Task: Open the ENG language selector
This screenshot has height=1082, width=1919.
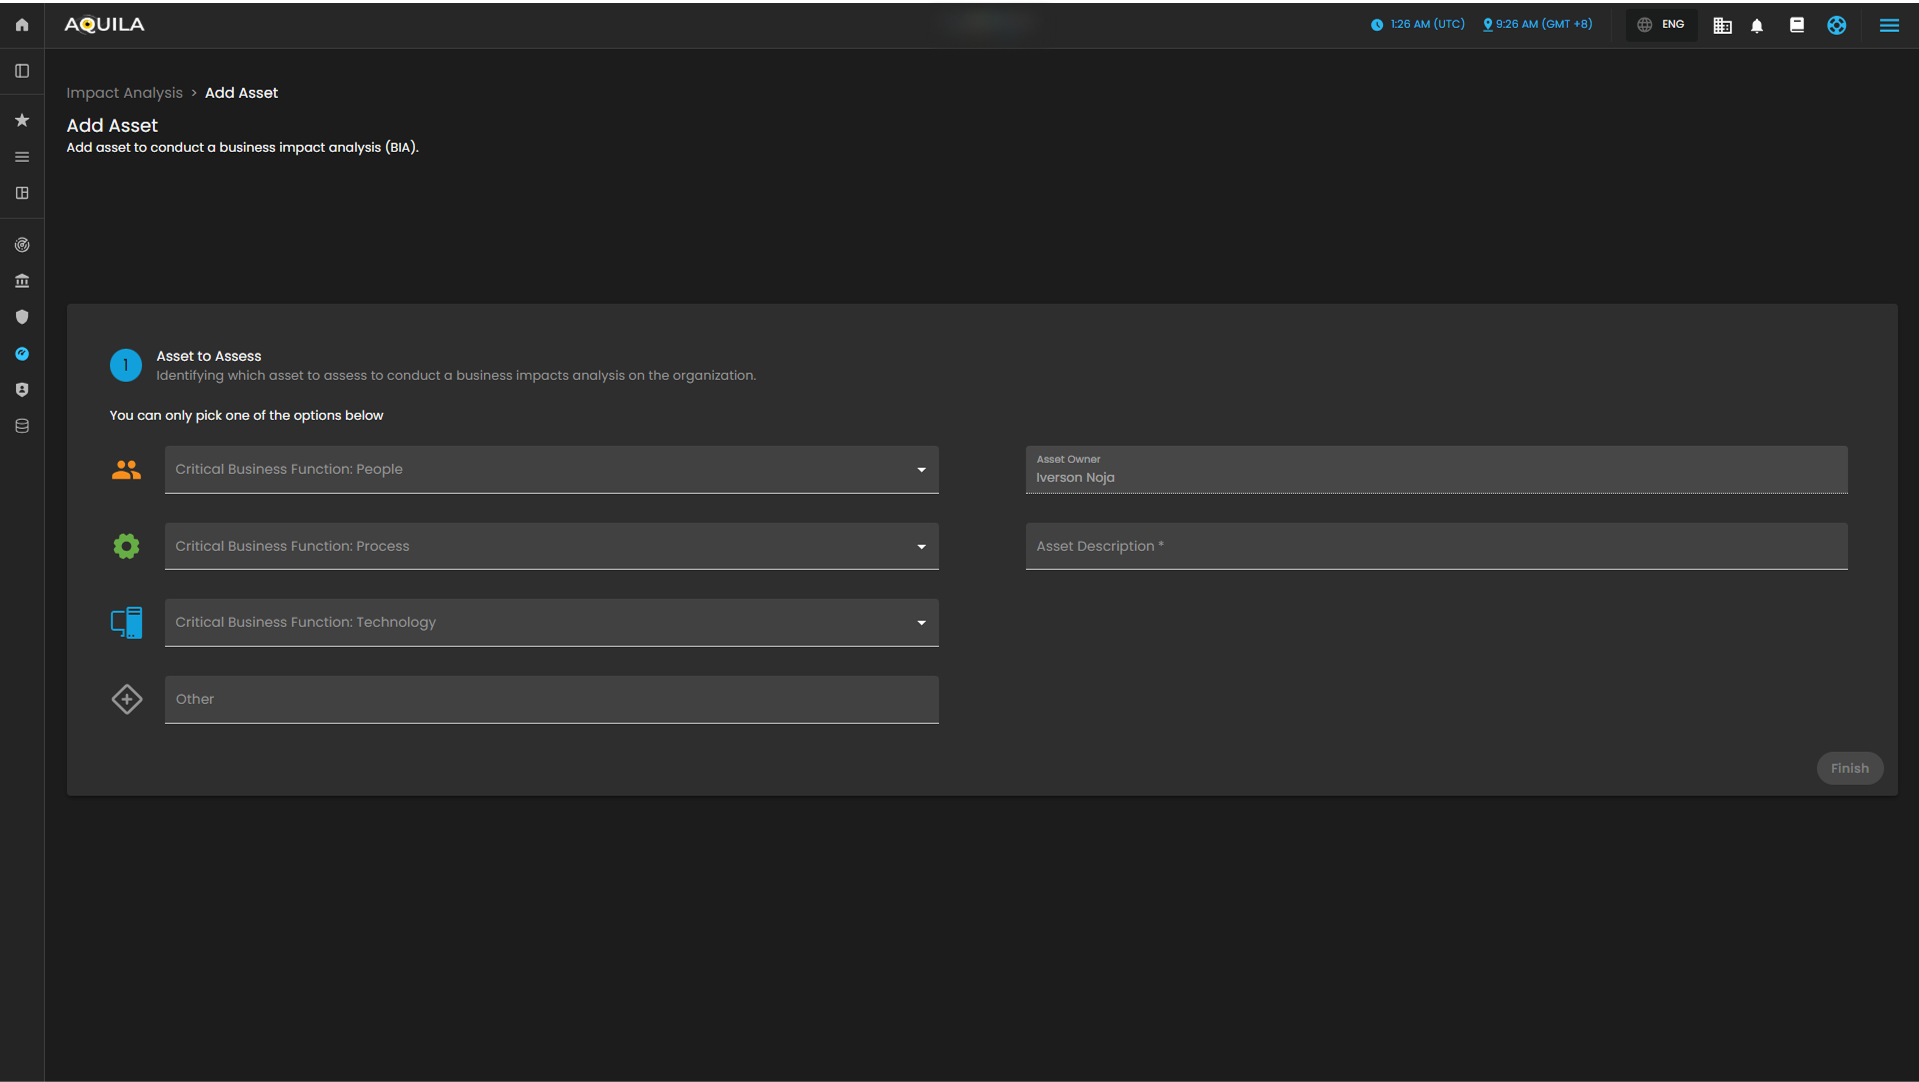Action: coord(1661,25)
